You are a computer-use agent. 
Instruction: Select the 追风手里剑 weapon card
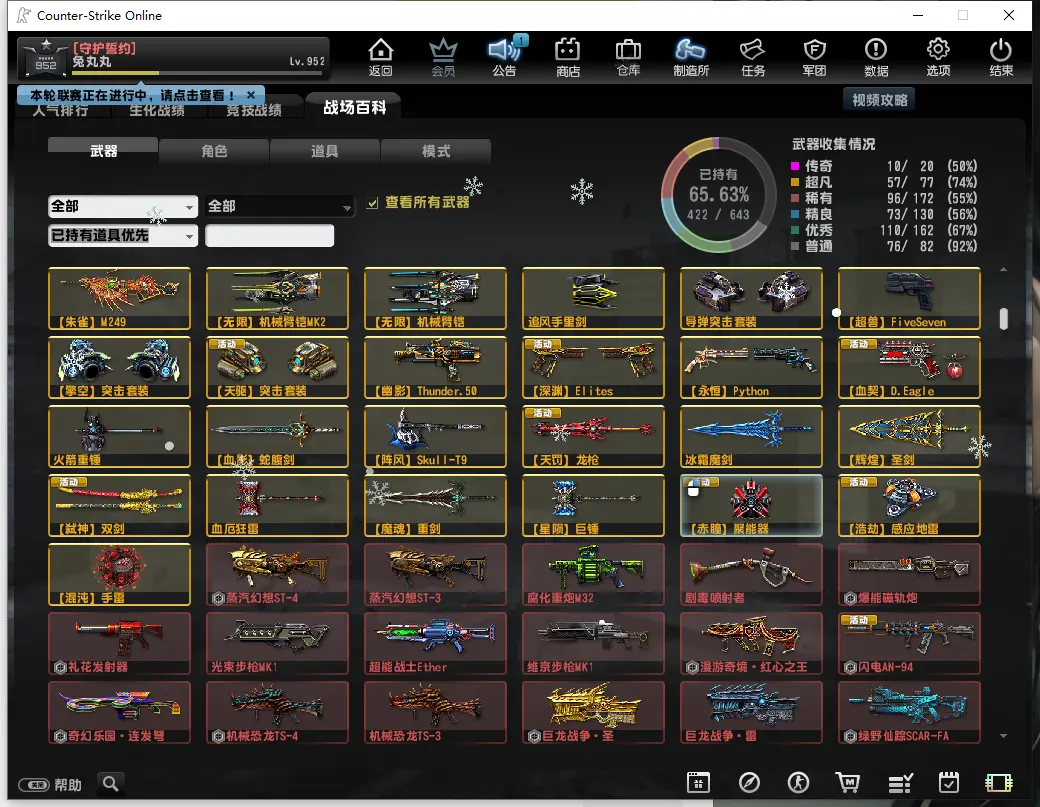pos(593,298)
